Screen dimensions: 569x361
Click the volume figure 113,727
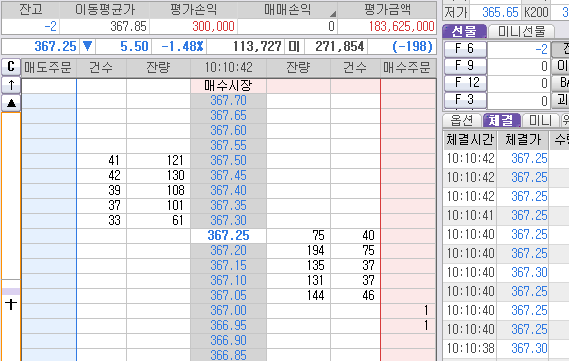click(x=257, y=46)
